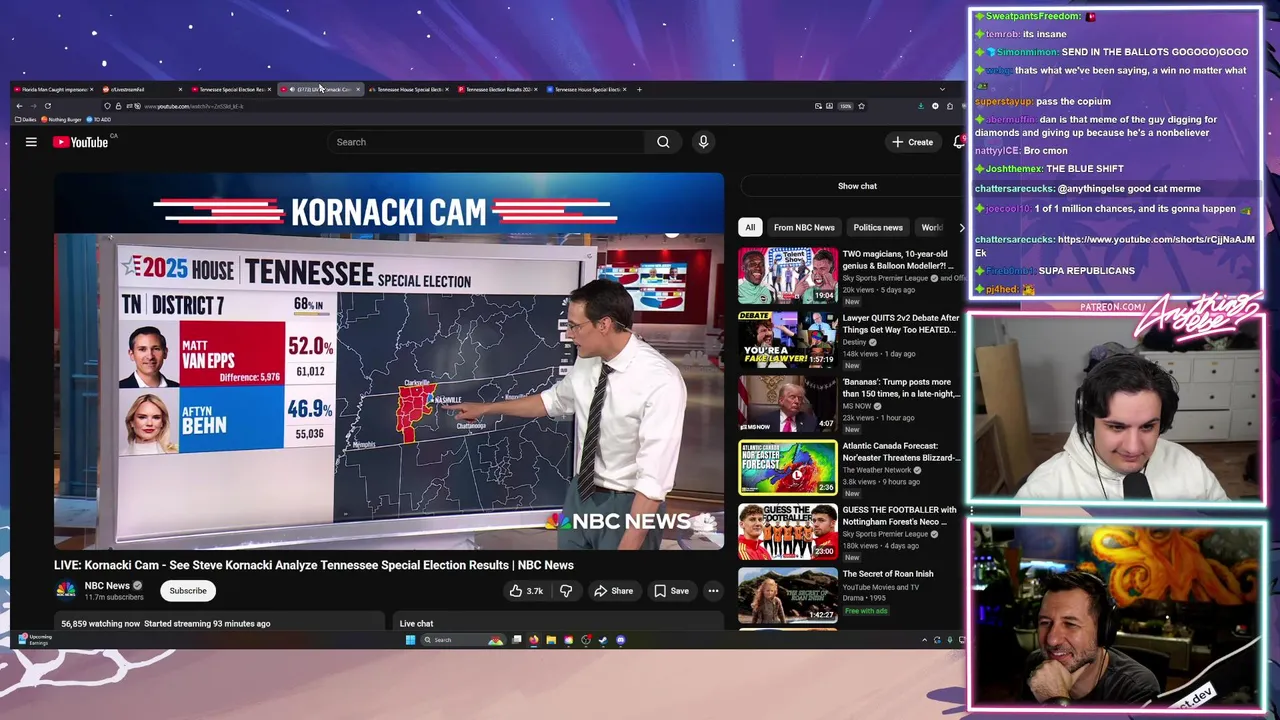Go back in browser history

19,106
